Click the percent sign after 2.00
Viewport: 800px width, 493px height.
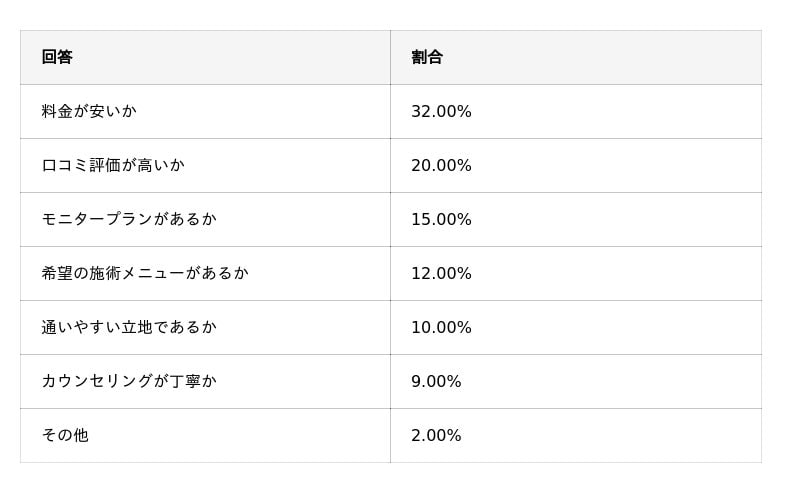tap(454, 435)
